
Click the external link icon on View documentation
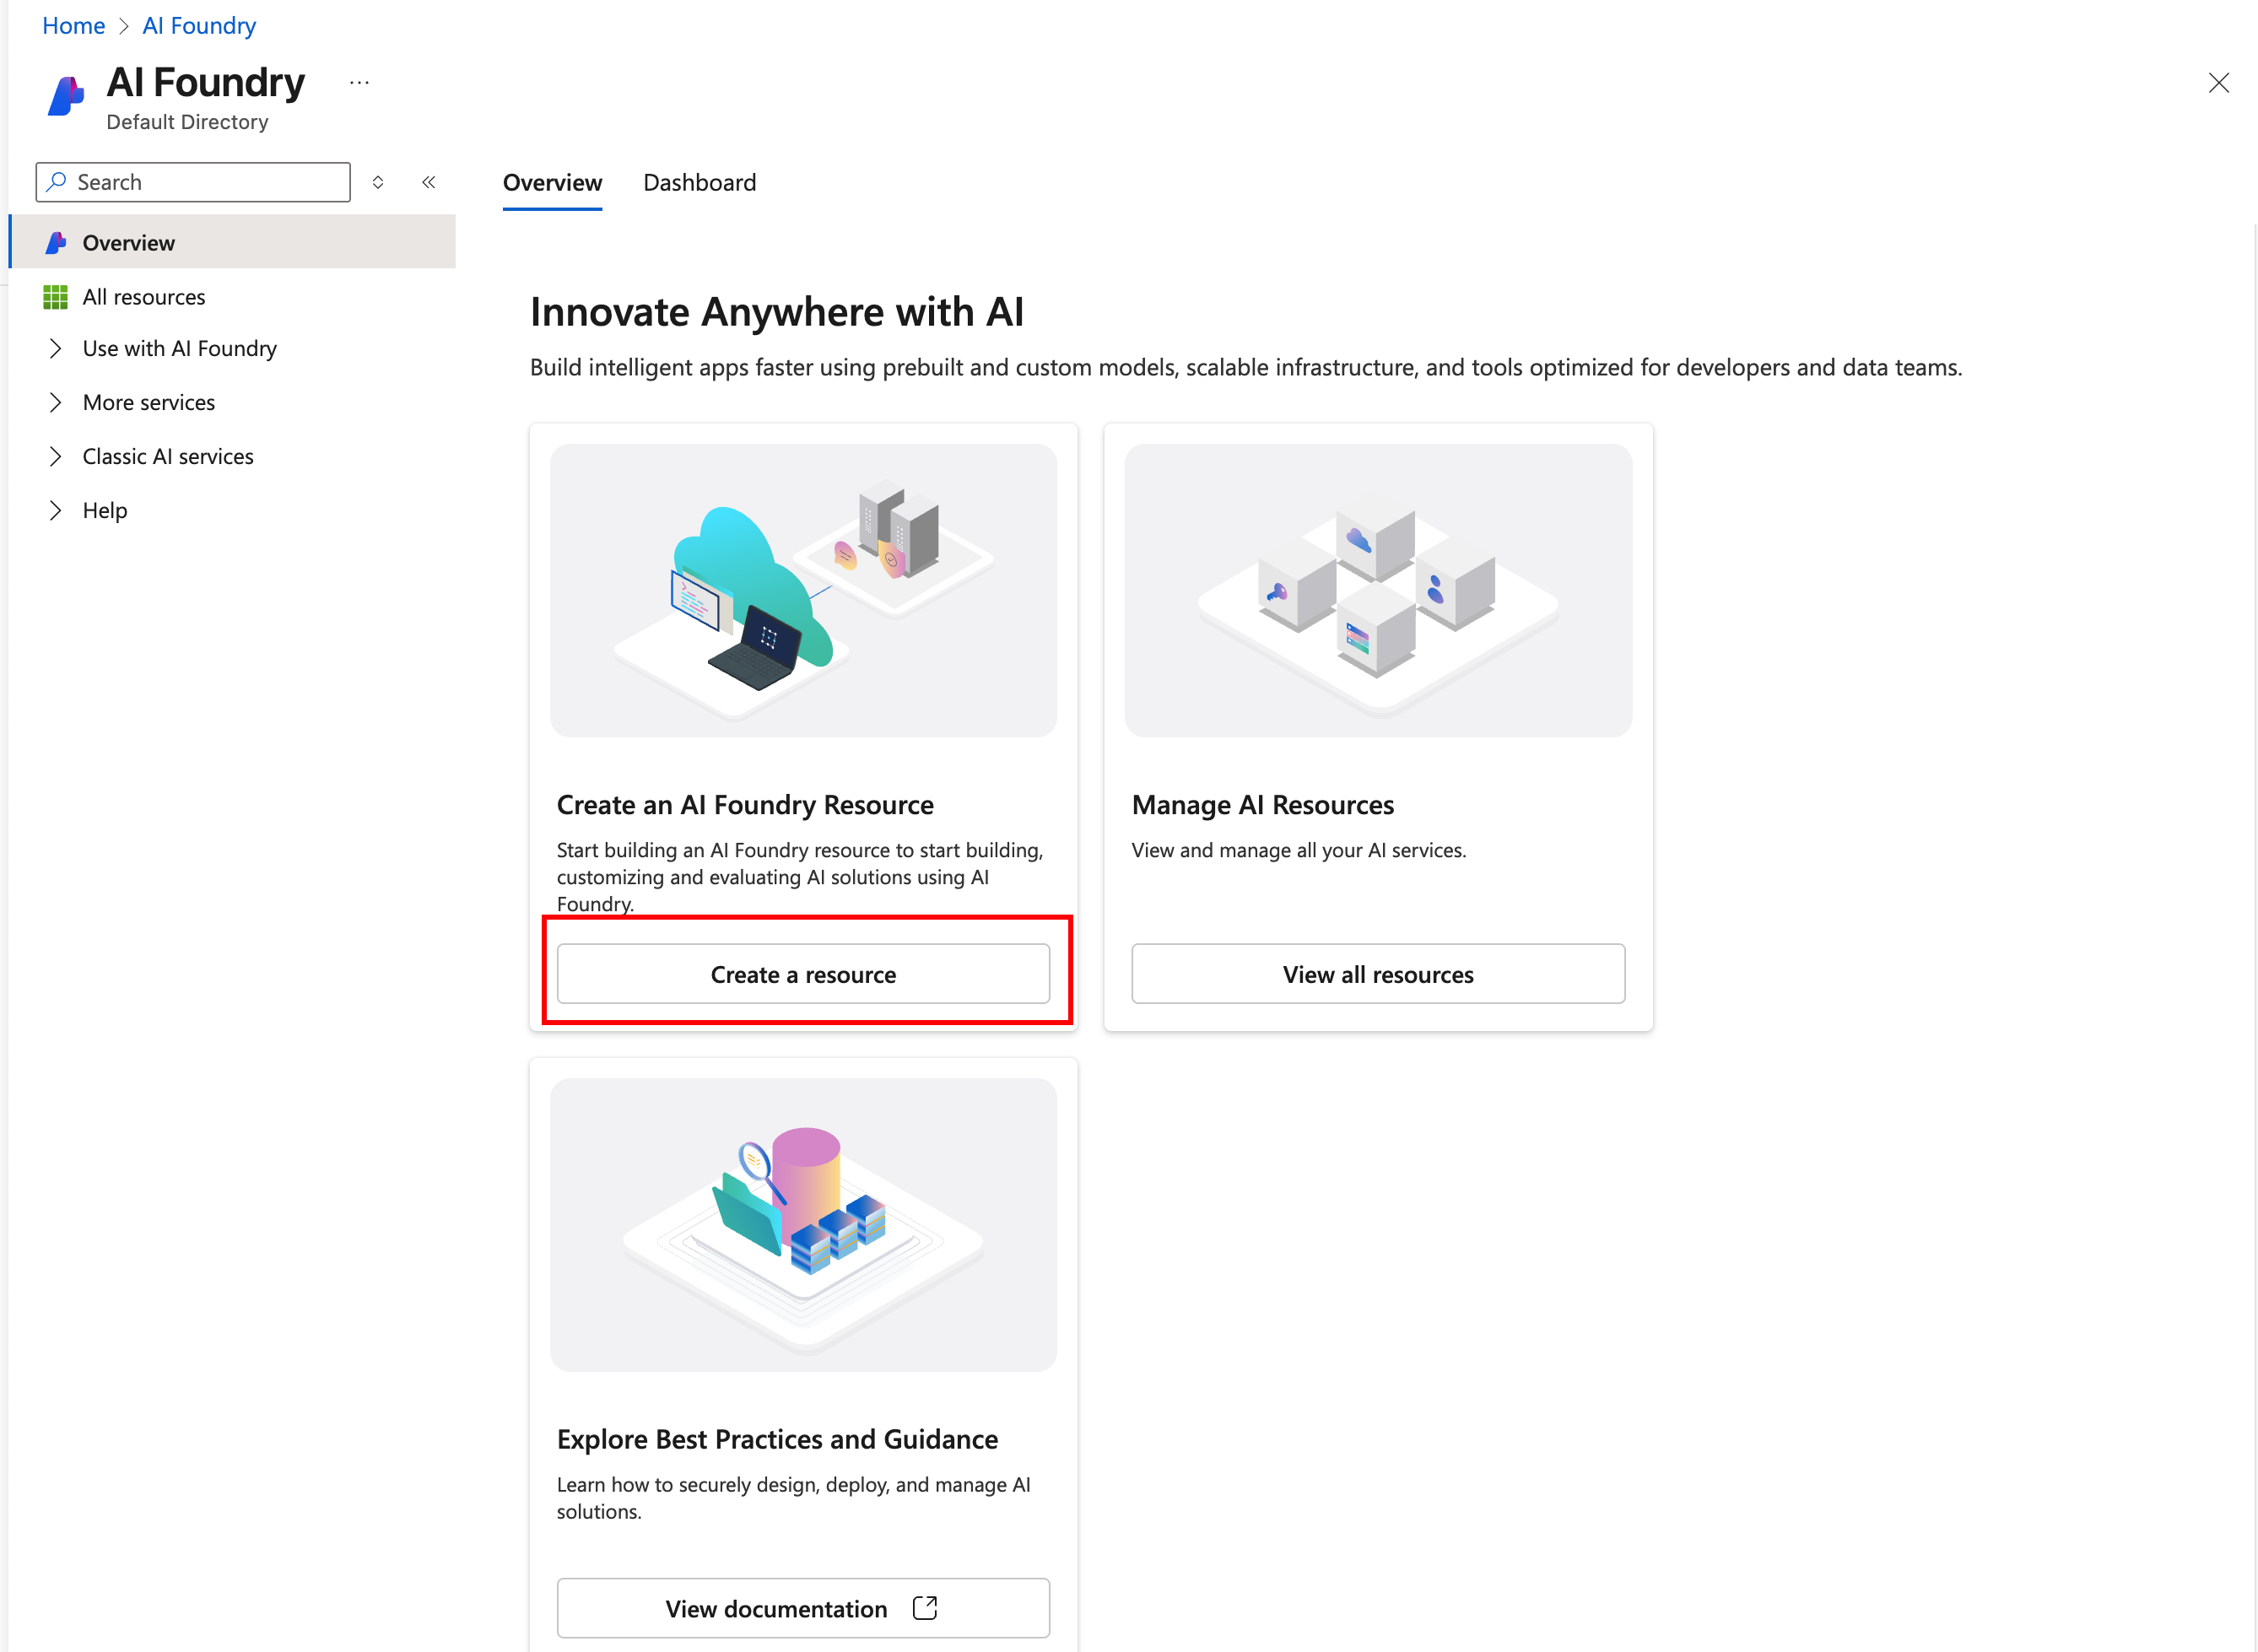[925, 1608]
